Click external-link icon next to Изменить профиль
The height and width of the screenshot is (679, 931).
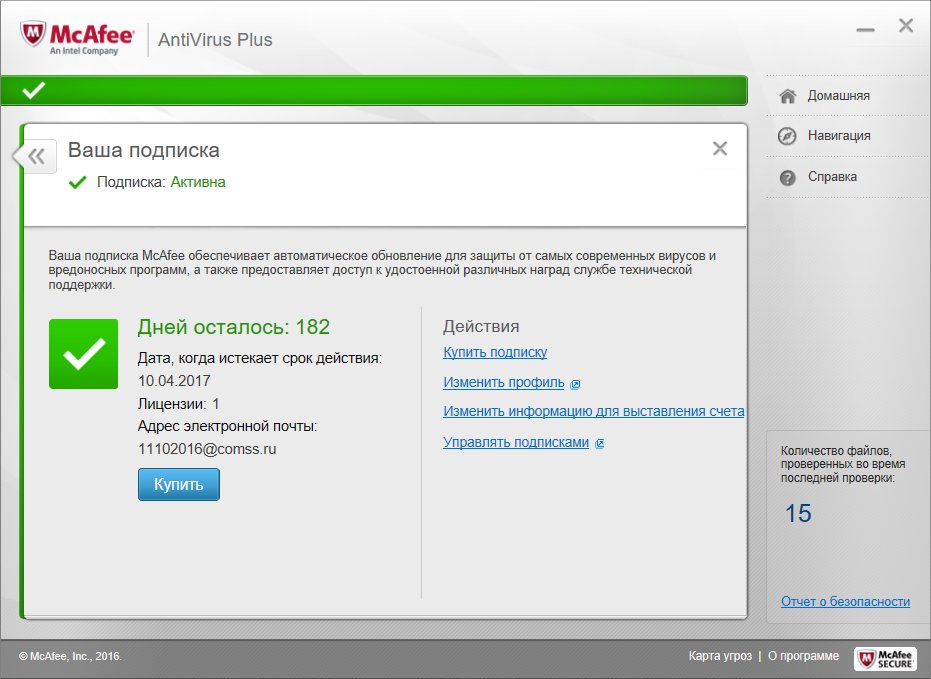coord(575,384)
